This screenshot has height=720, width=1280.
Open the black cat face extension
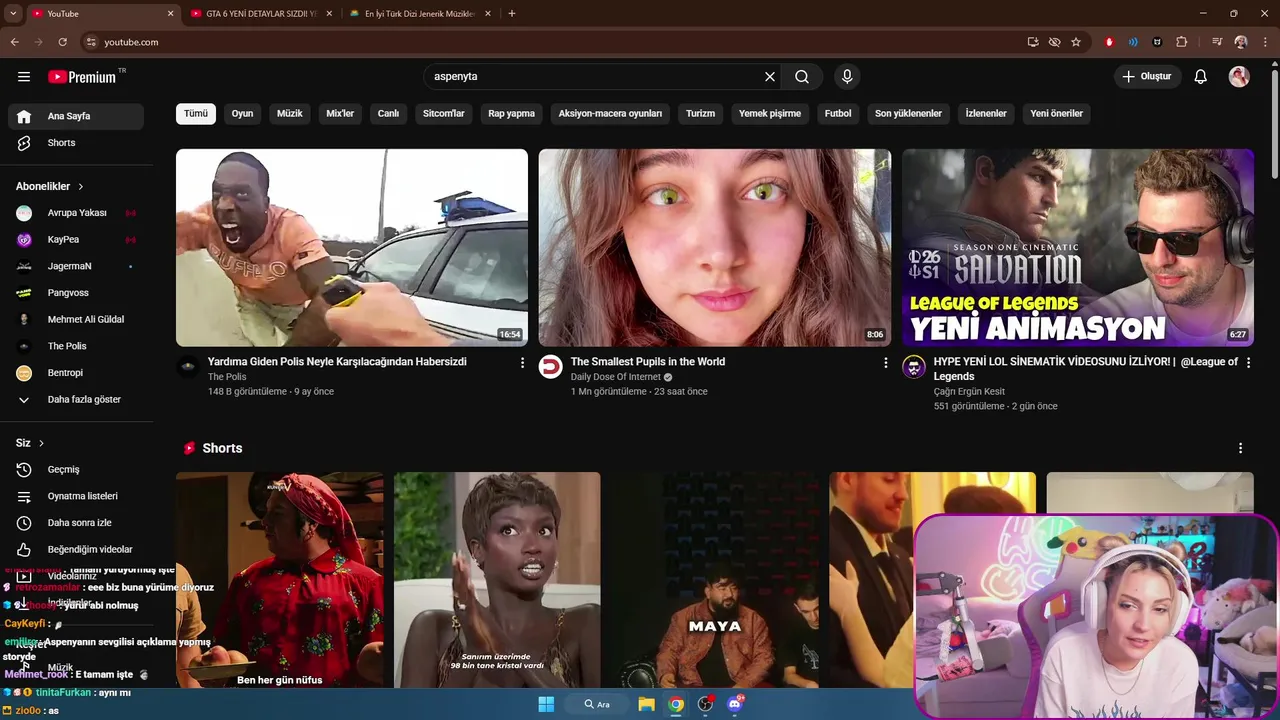click(1157, 42)
